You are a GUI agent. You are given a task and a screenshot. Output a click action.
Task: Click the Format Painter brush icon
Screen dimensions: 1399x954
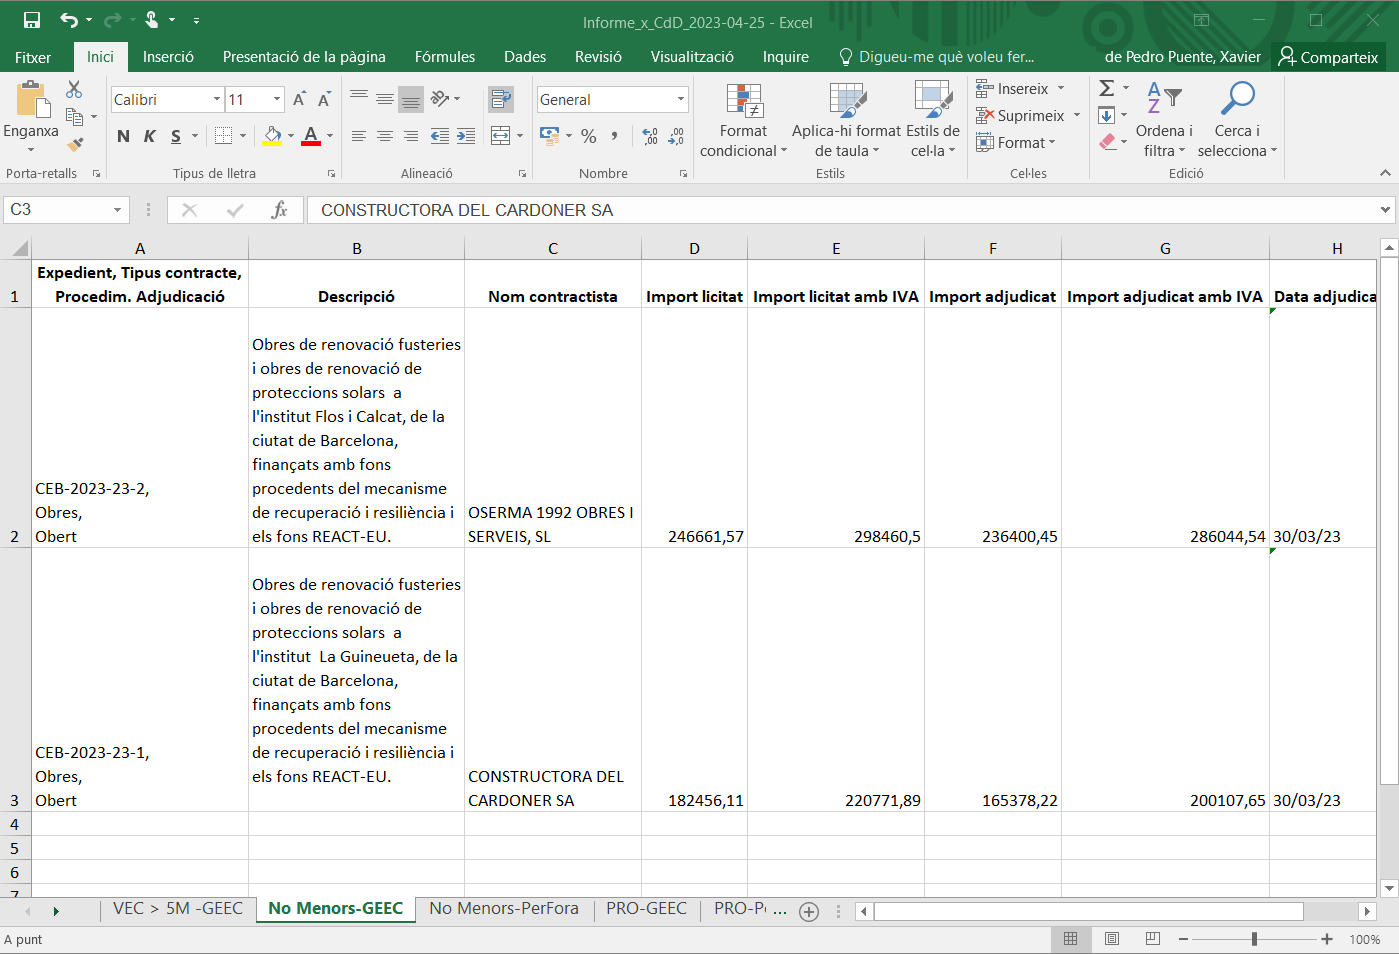(75, 144)
